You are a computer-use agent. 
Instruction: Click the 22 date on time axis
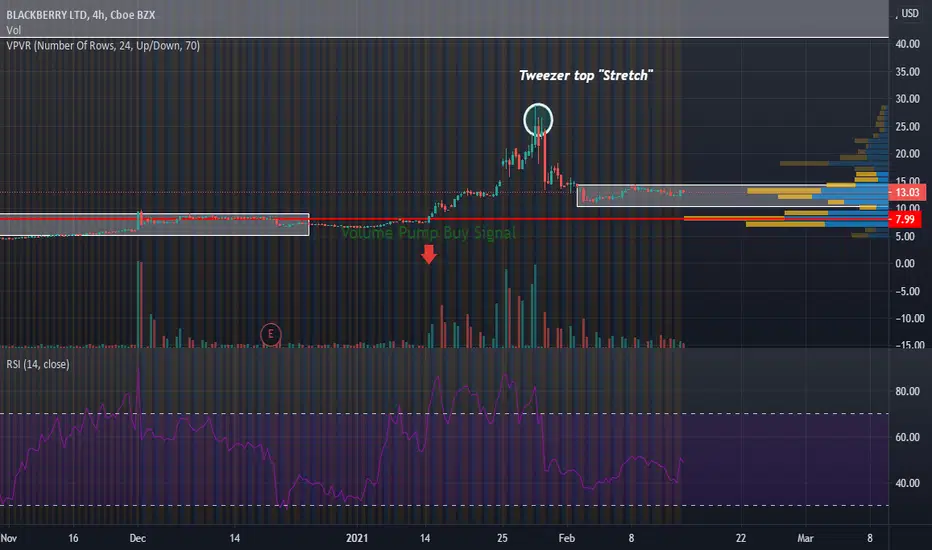click(x=741, y=538)
